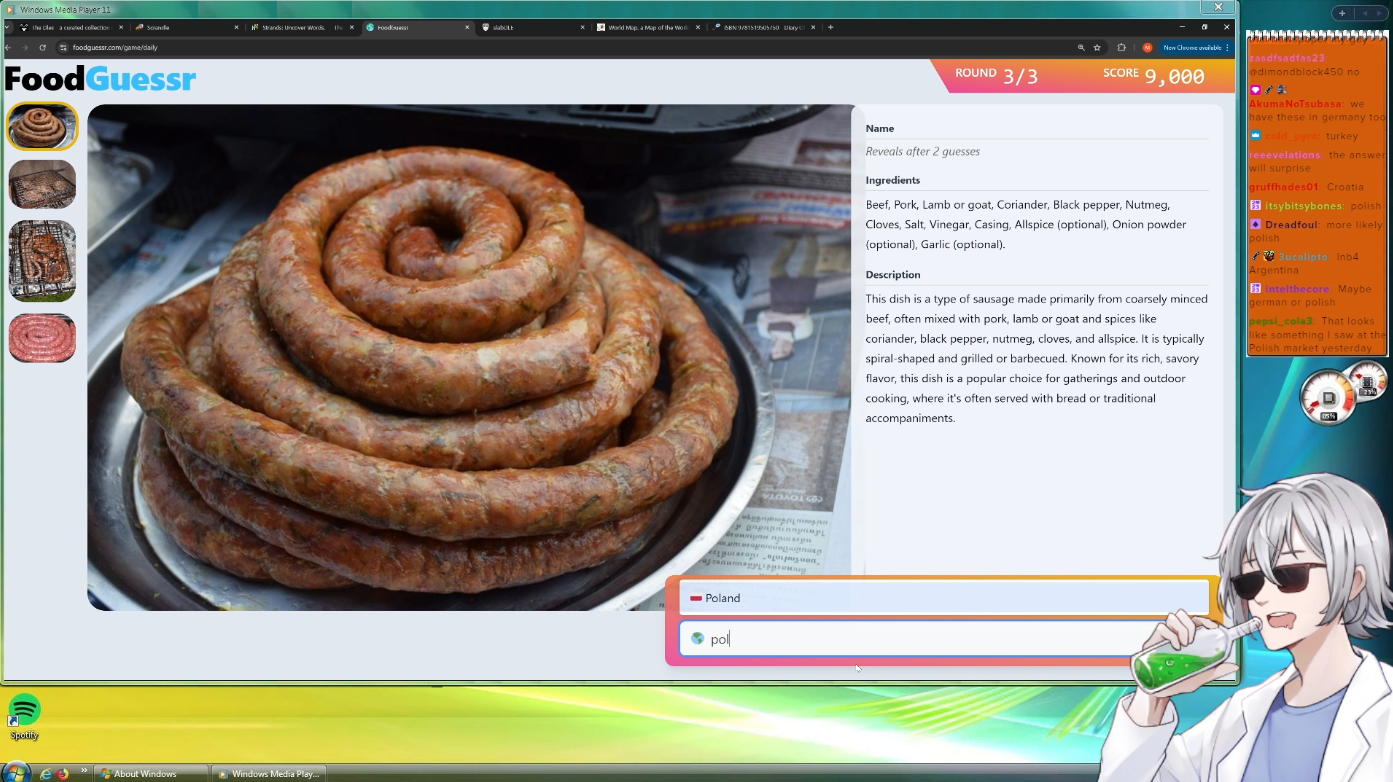Screen dimensions: 1393x782
Task: Go back using the browser back arrow
Action: tap(8, 47)
